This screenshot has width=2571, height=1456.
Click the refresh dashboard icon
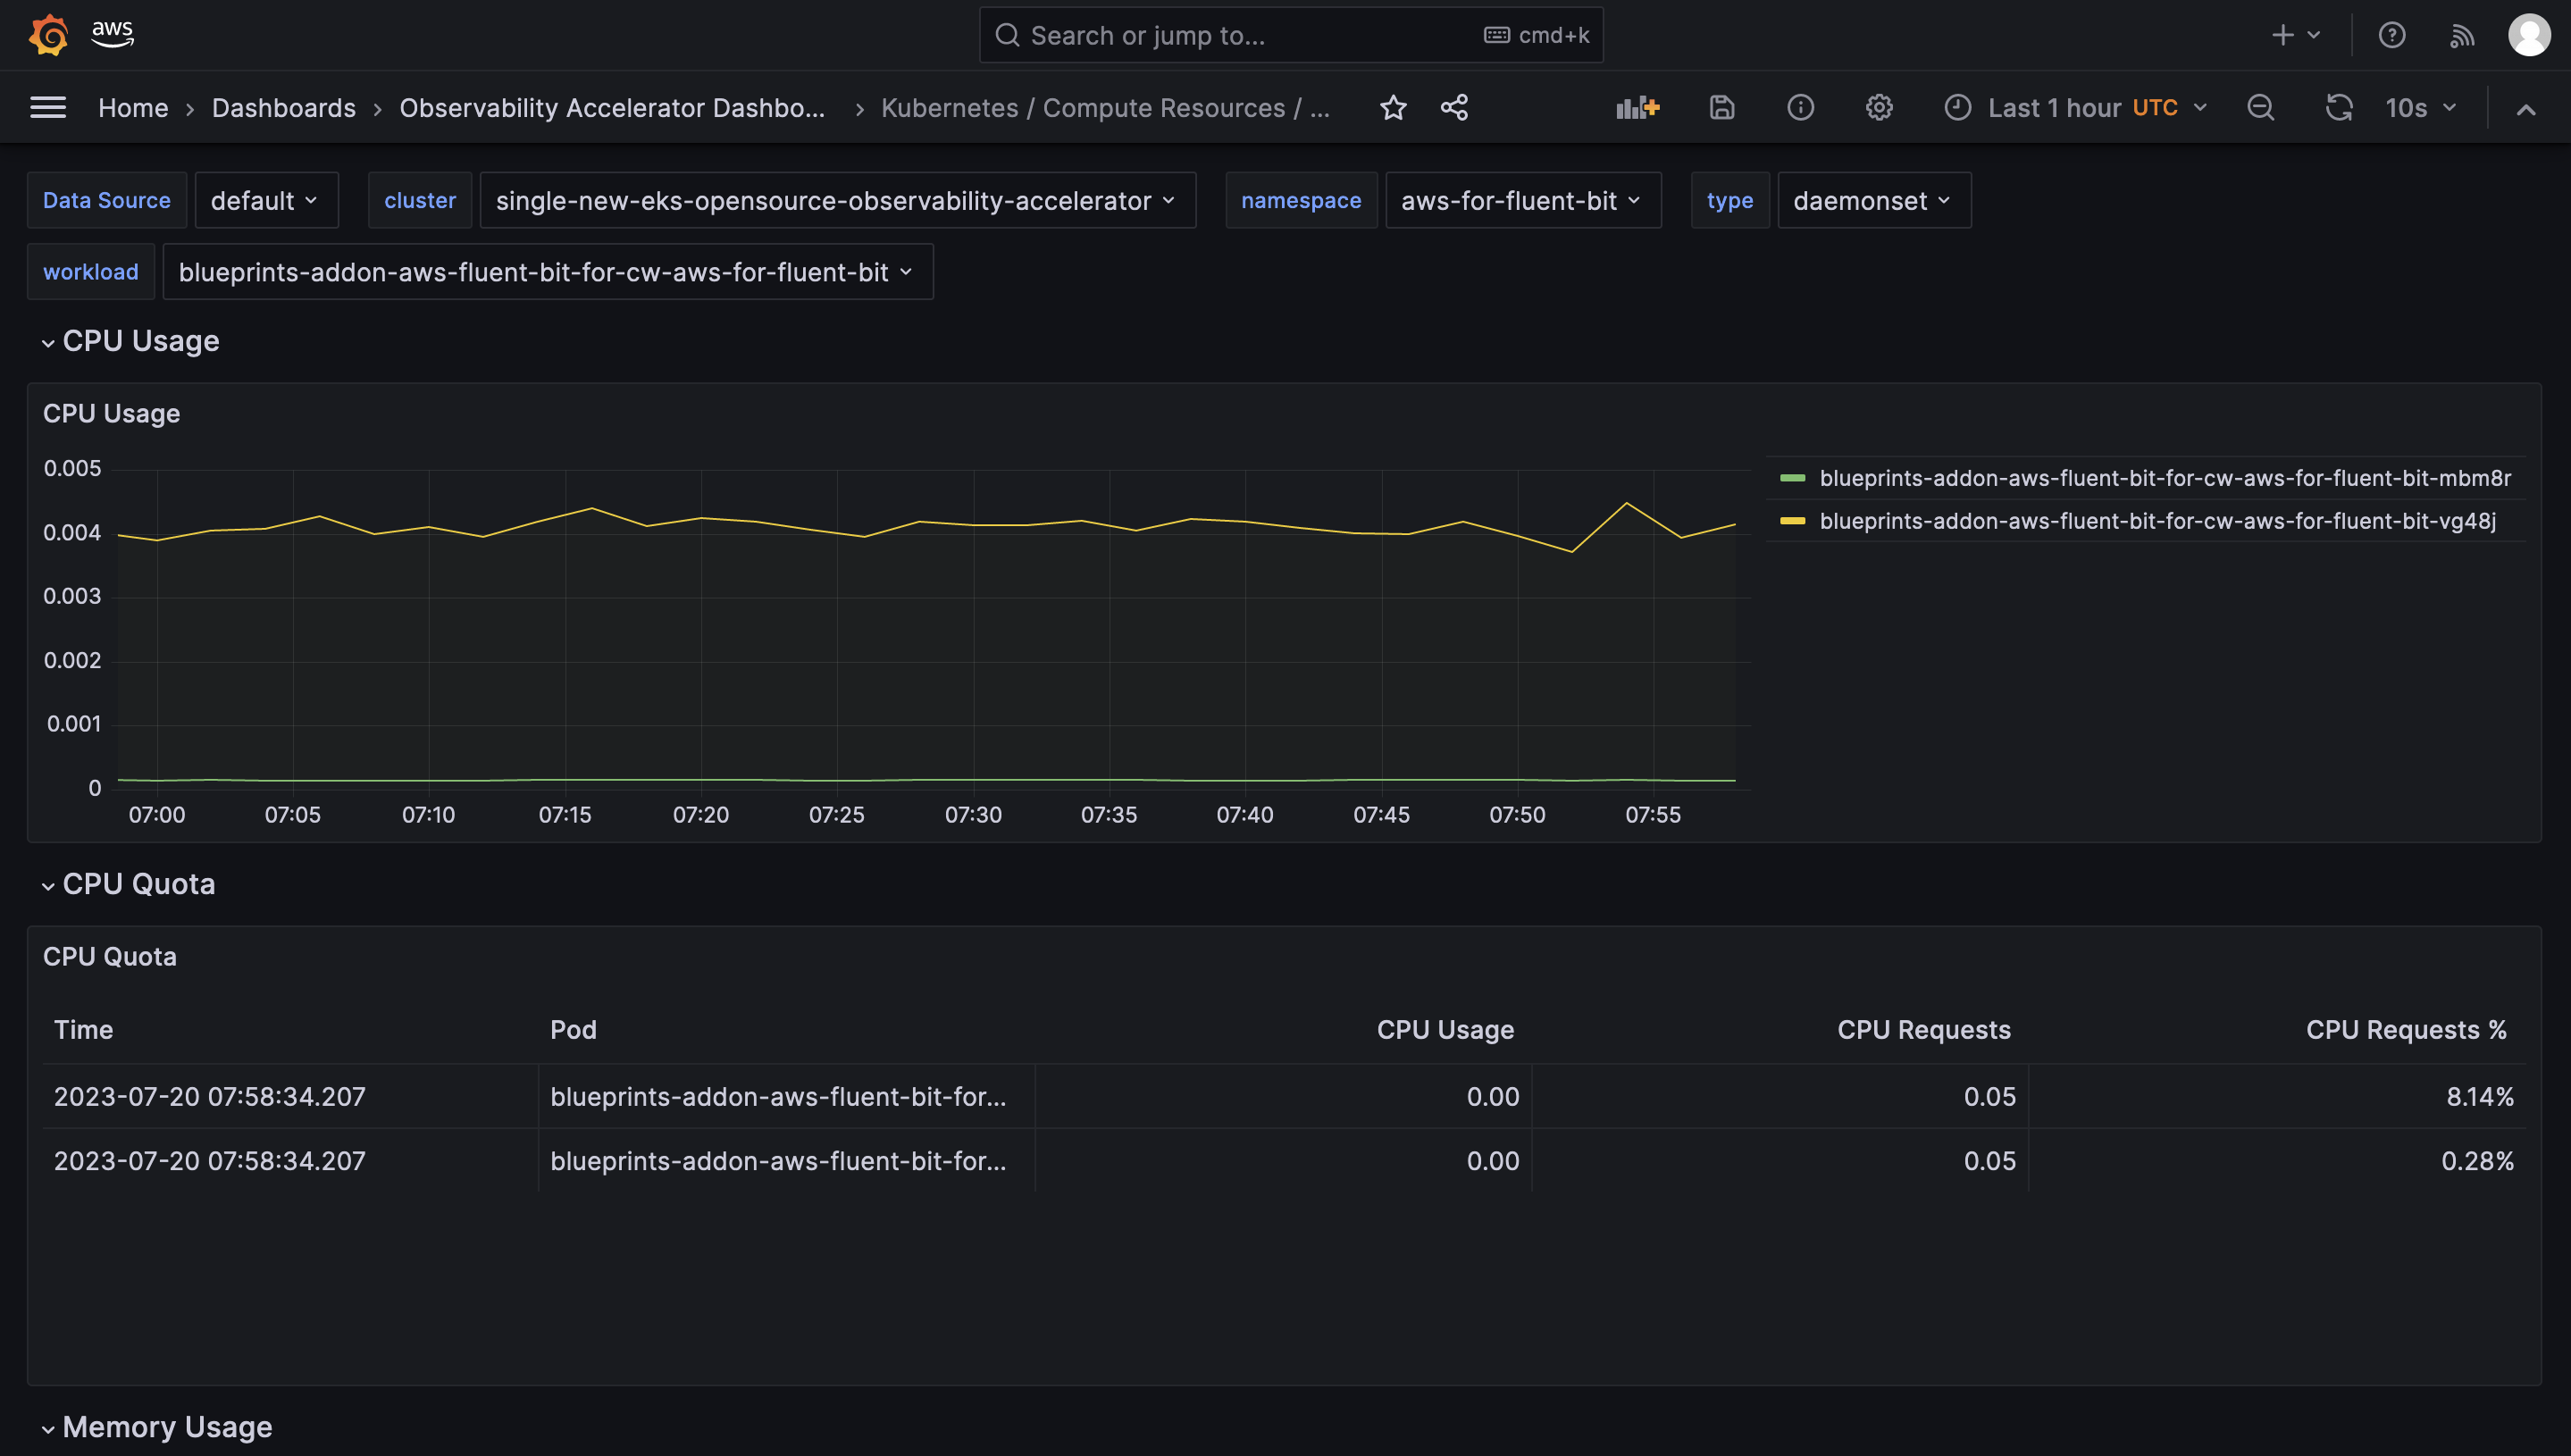(x=2338, y=106)
